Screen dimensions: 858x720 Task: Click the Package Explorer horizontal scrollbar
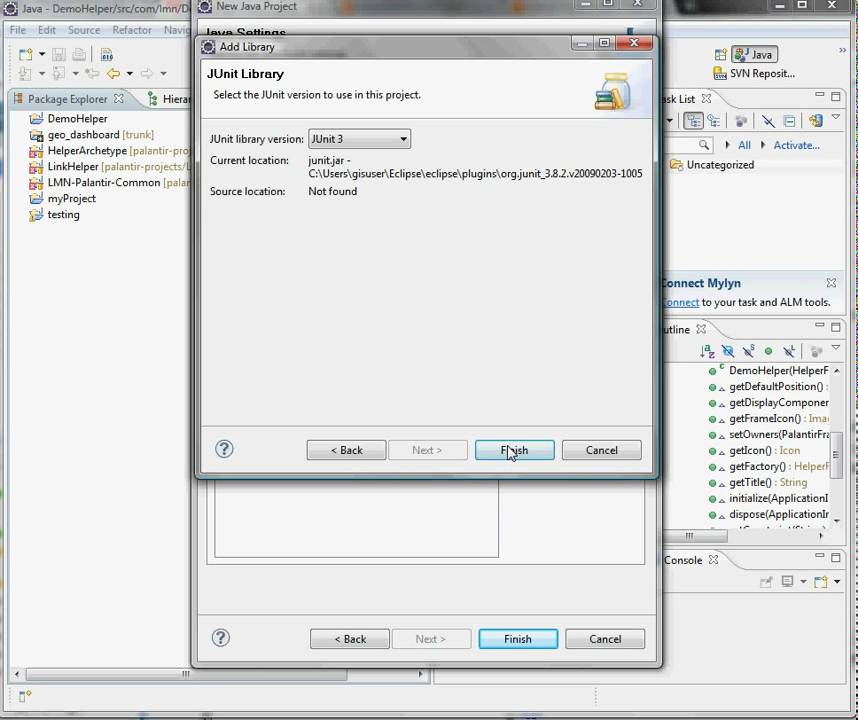[x=186, y=674]
